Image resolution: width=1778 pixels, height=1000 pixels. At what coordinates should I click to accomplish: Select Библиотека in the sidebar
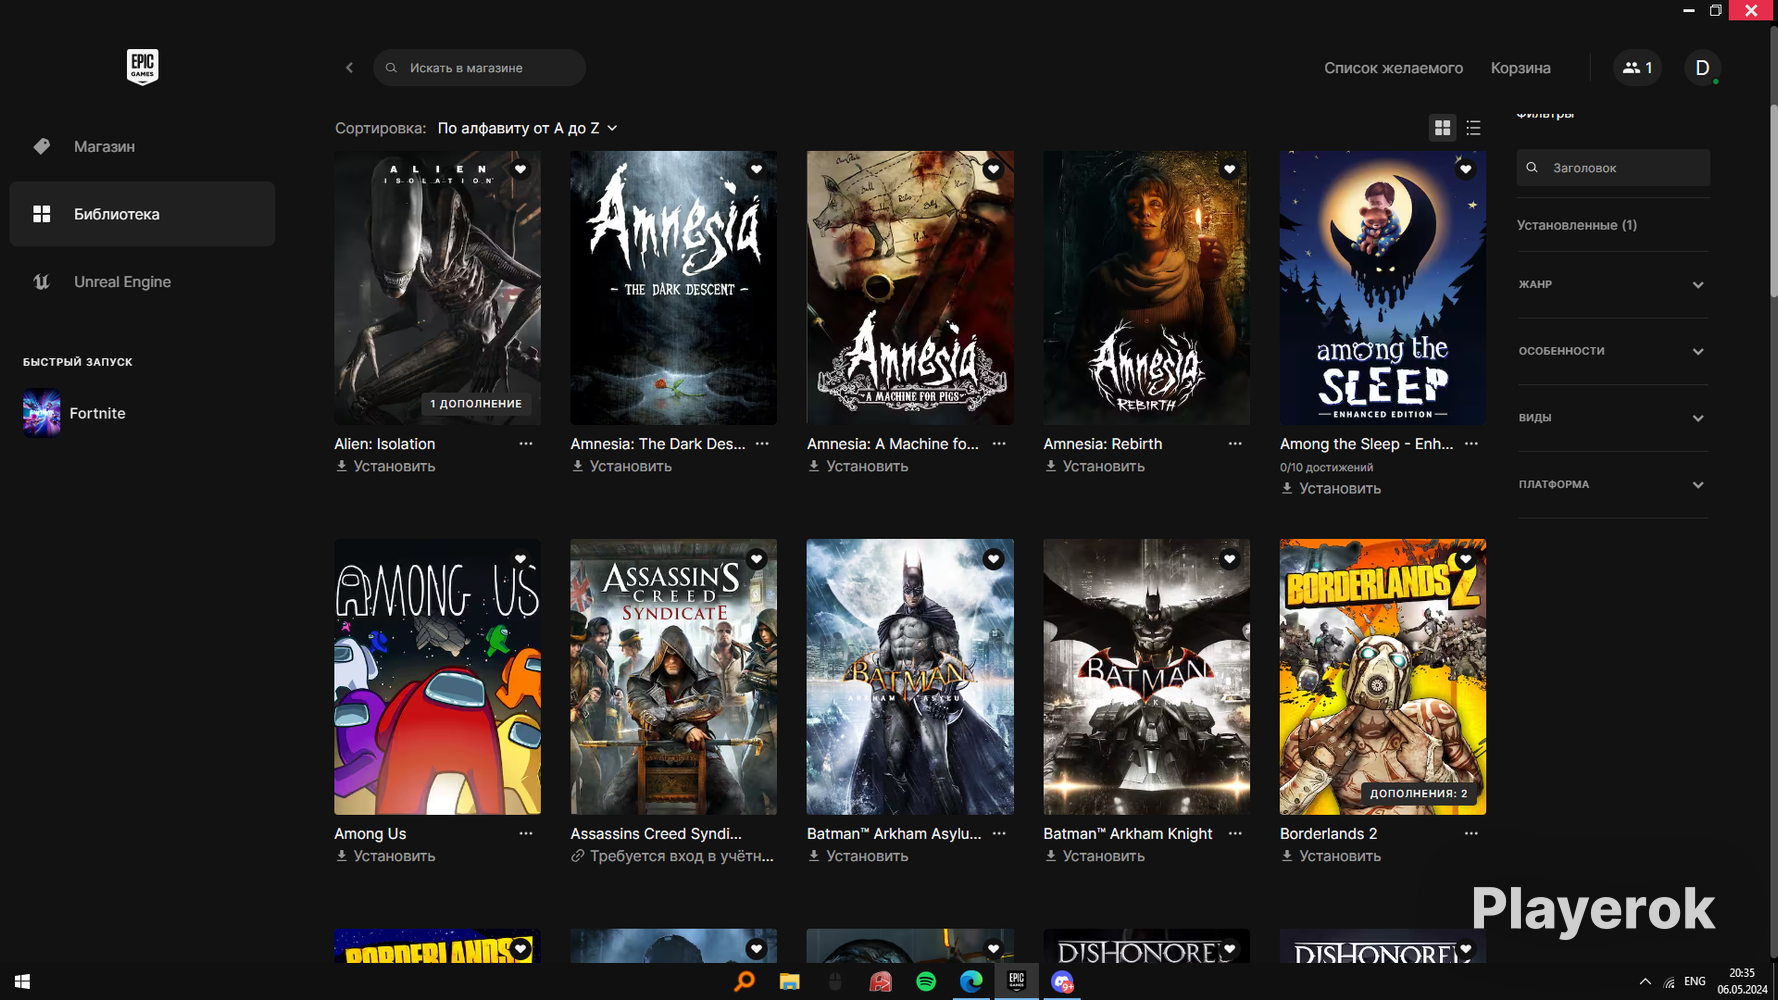(x=142, y=214)
